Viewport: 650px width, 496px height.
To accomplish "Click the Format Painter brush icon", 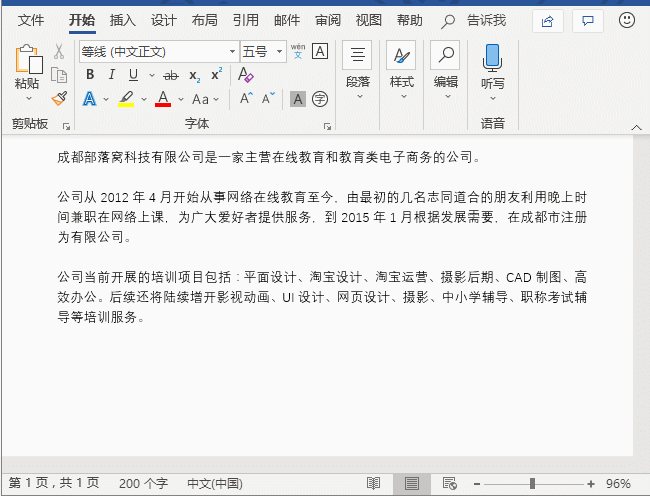I will 59,98.
